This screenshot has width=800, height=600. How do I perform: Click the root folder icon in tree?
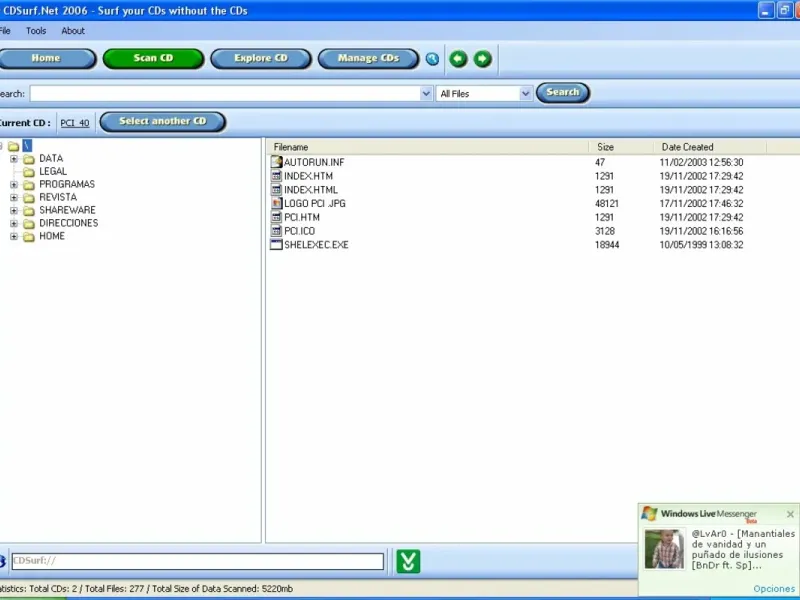click(13, 146)
